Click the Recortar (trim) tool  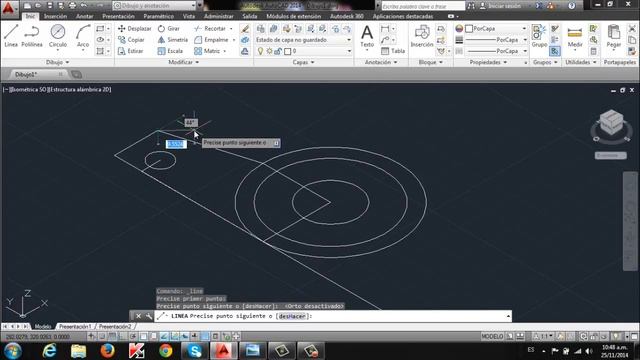(x=210, y=29)
